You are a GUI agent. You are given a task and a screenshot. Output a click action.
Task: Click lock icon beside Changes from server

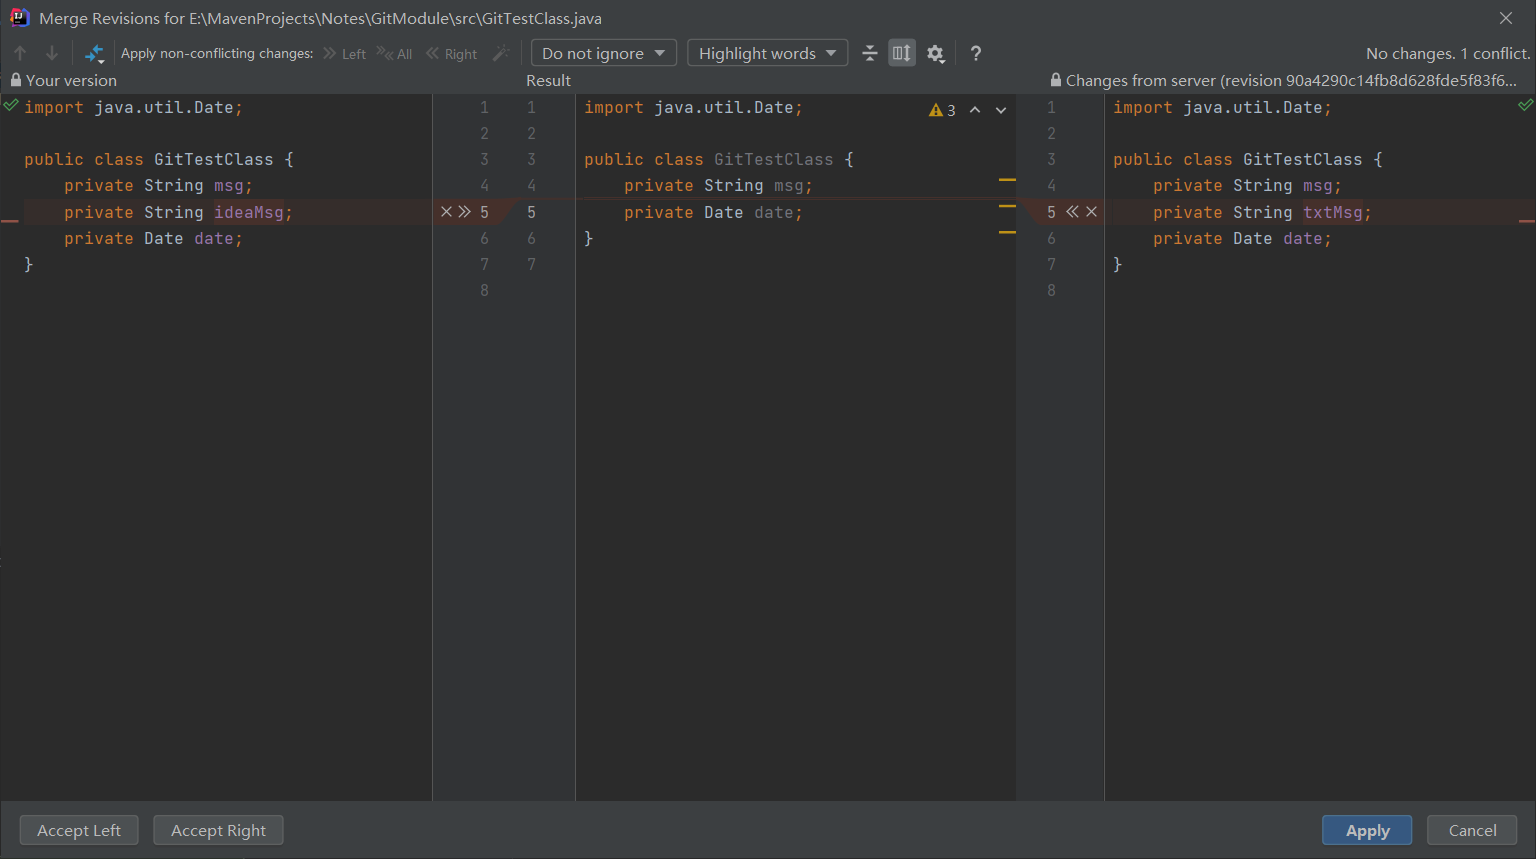tap(1056, 80)
